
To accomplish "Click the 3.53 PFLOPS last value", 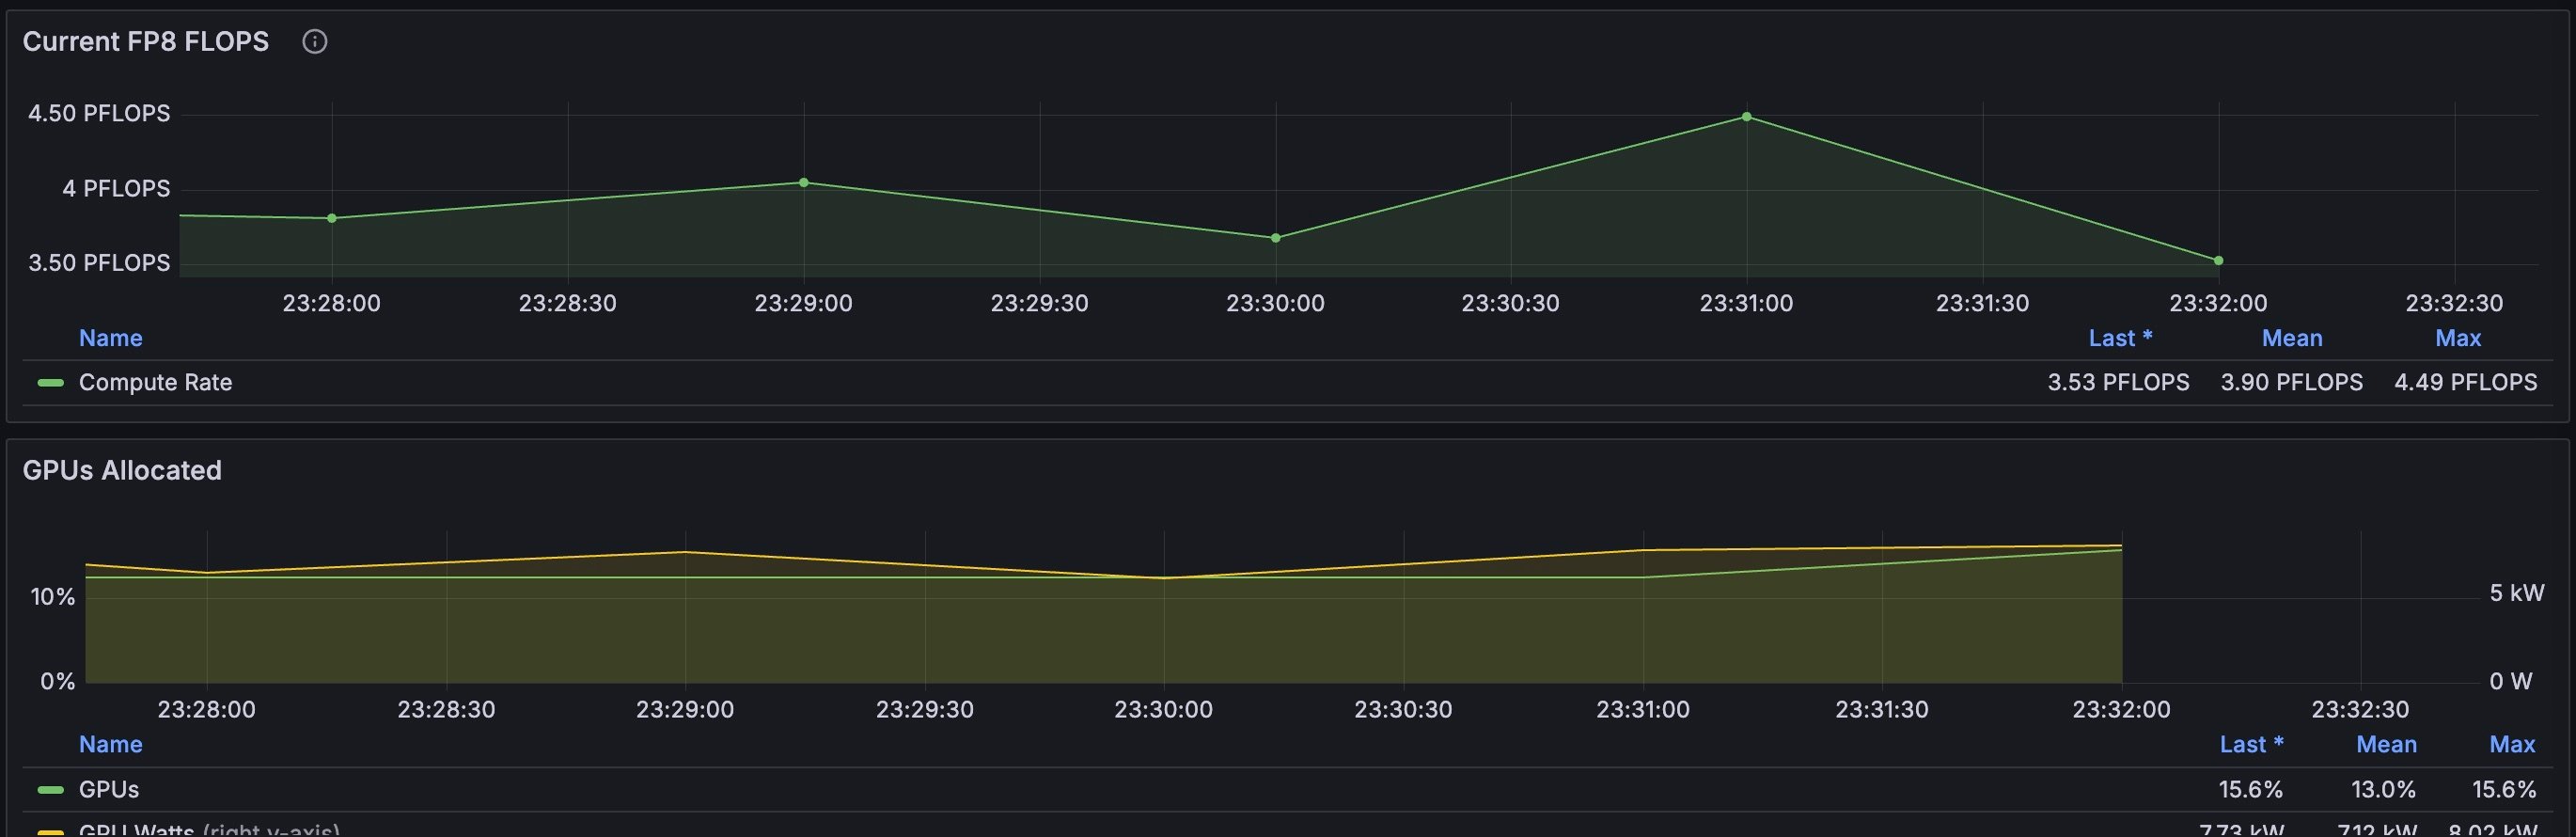I will click(x=2118, y=382).
